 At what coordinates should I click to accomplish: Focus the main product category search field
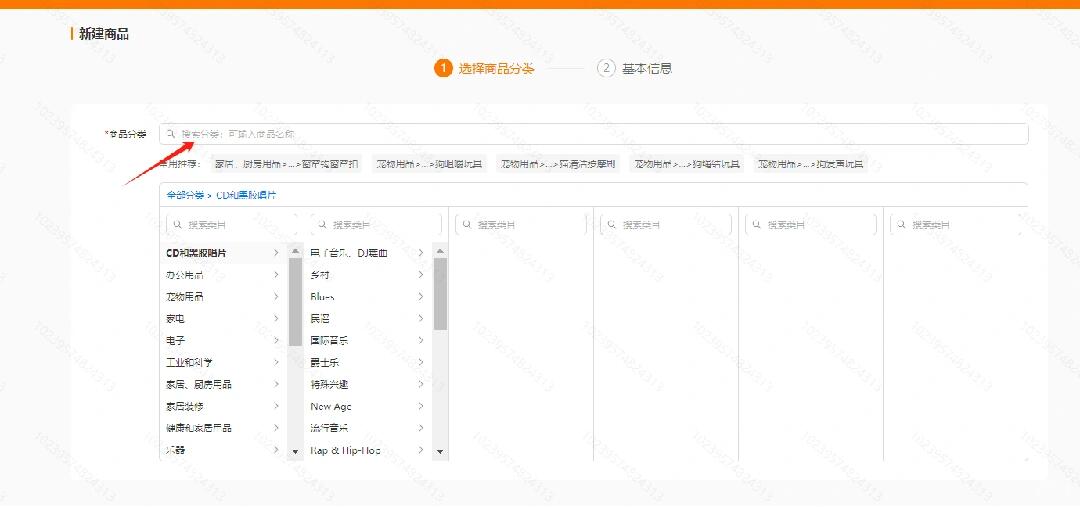tap(593, 134)
